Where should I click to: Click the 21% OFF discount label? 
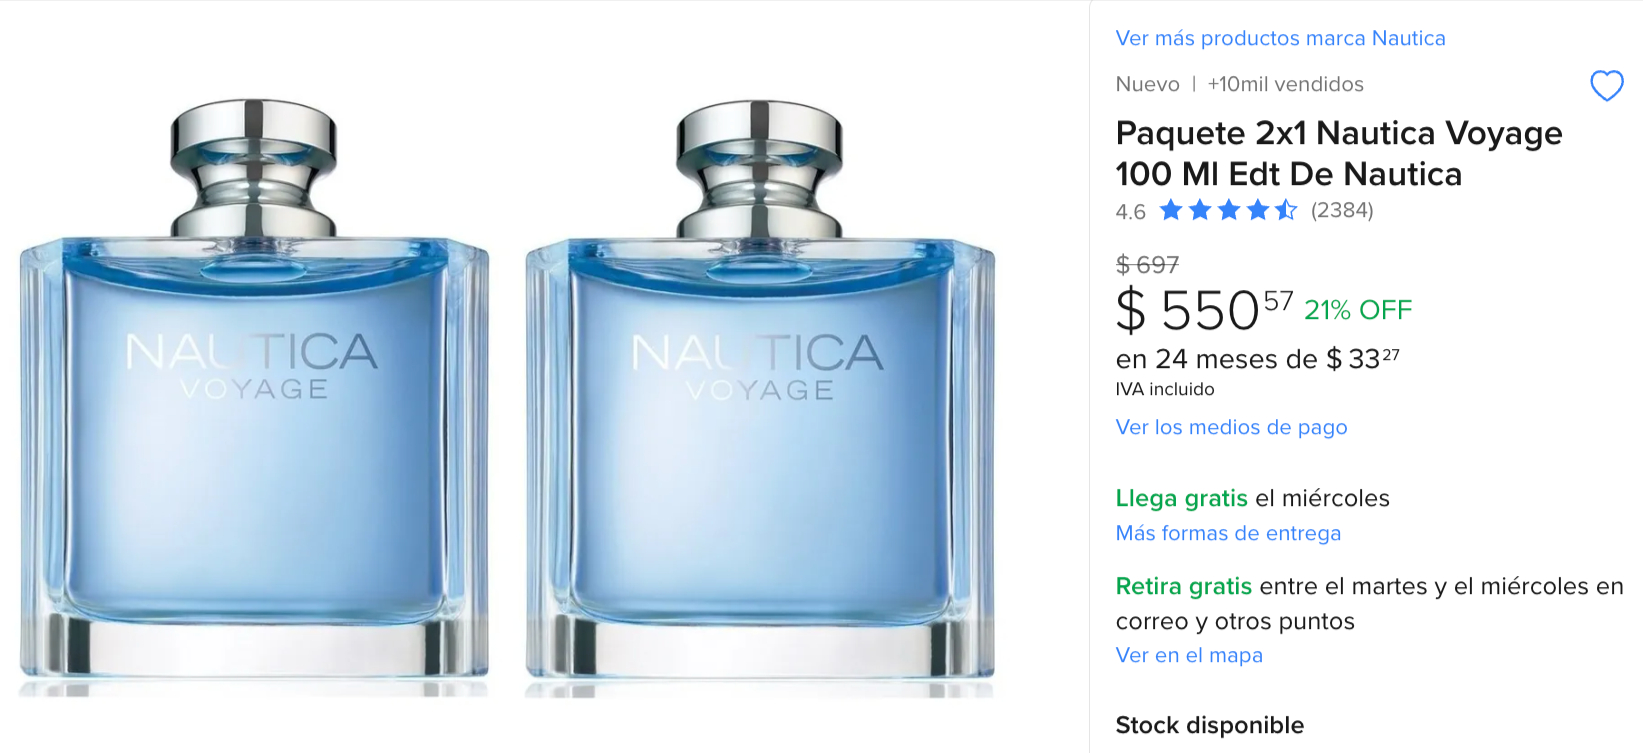1358,310
